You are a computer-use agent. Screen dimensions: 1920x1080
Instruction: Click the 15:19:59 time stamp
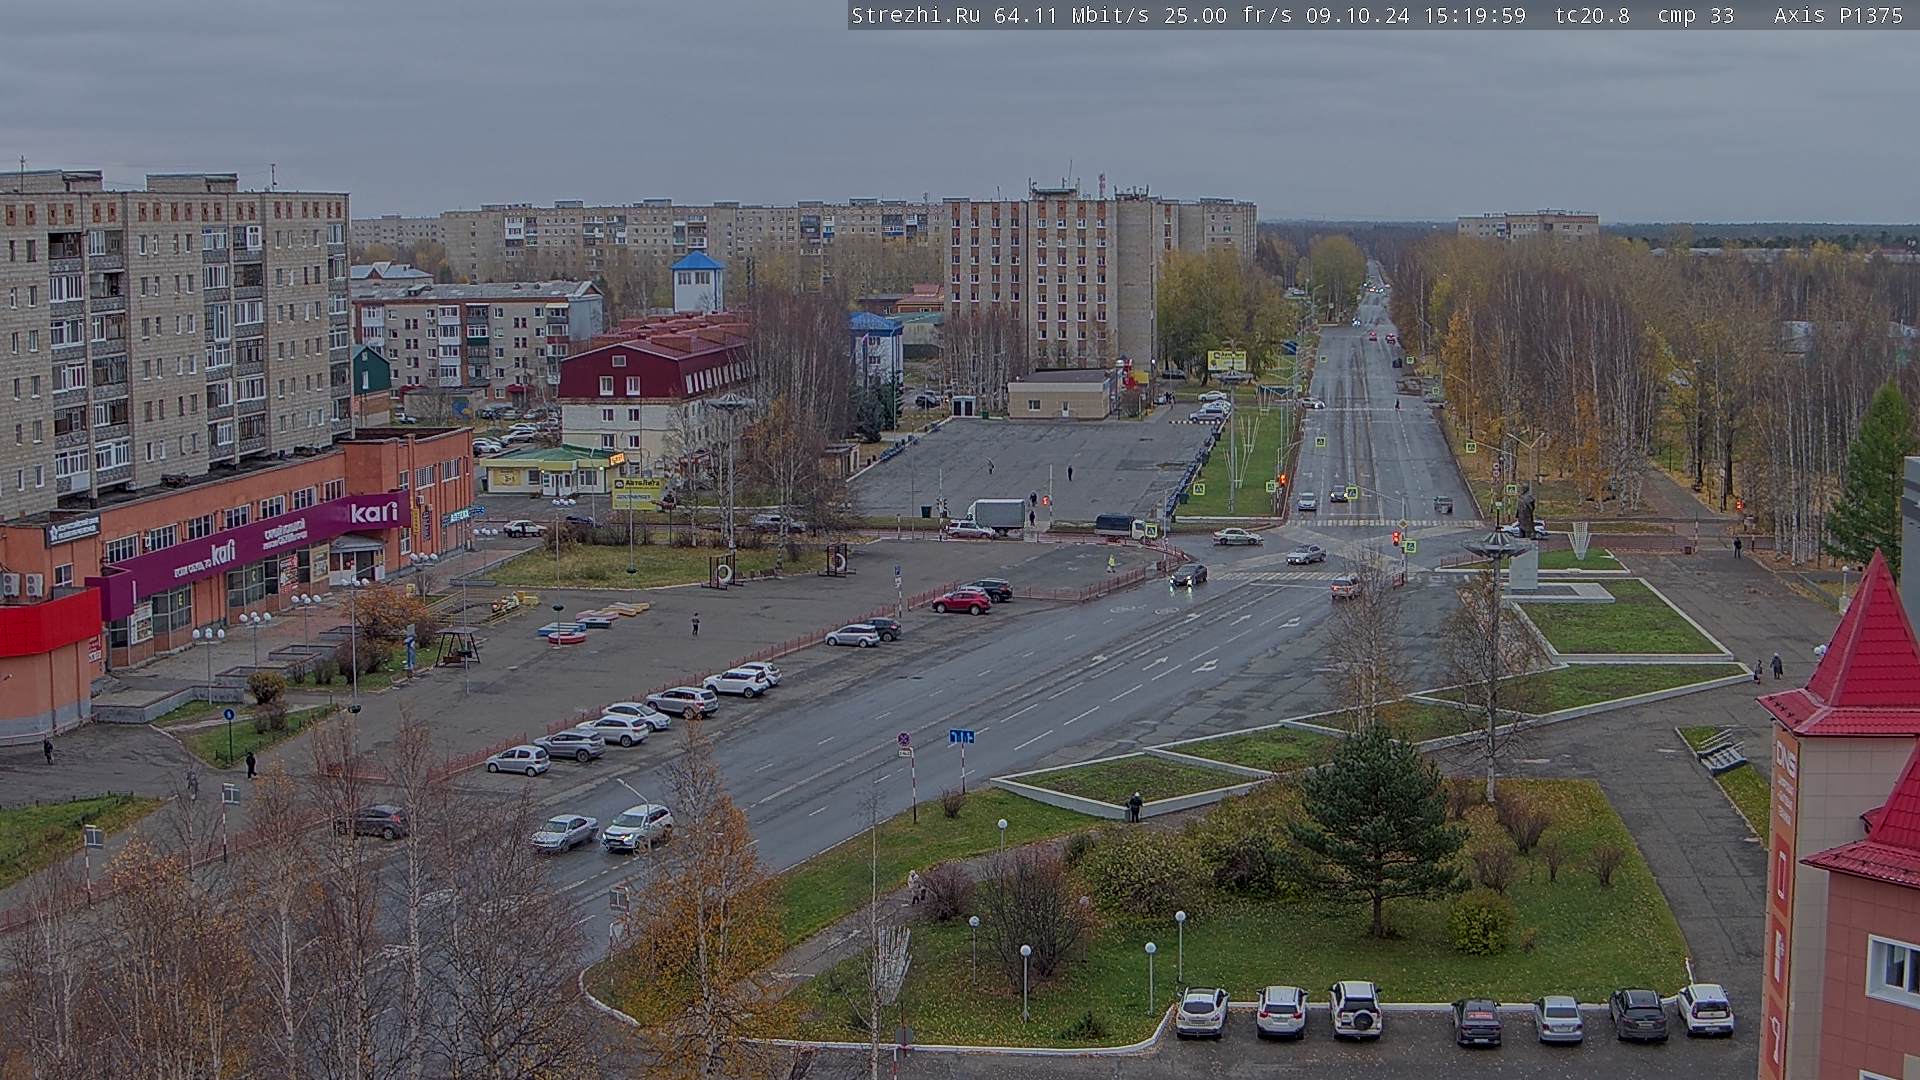tap(1476, 15)
